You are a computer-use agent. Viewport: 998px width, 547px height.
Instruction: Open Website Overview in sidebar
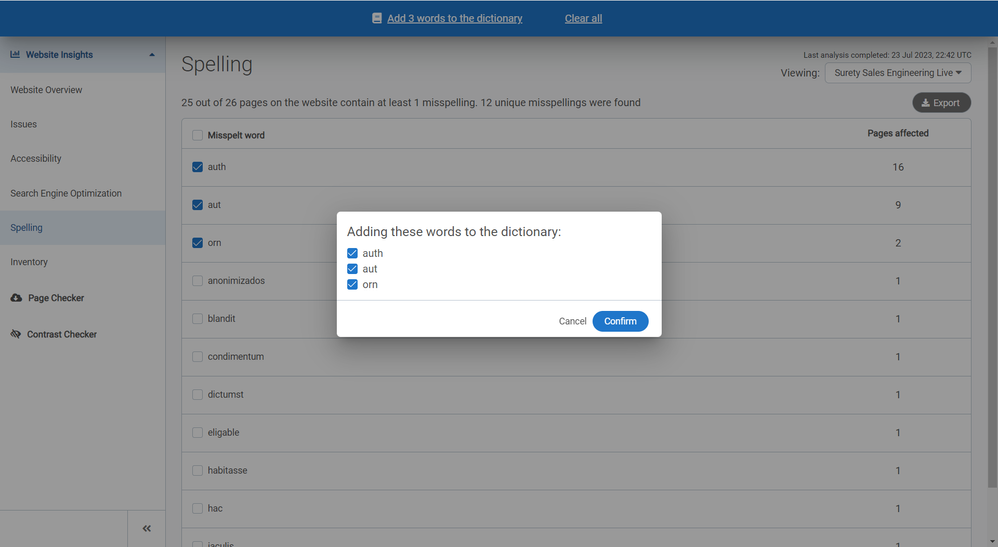[x=46, y=90]
